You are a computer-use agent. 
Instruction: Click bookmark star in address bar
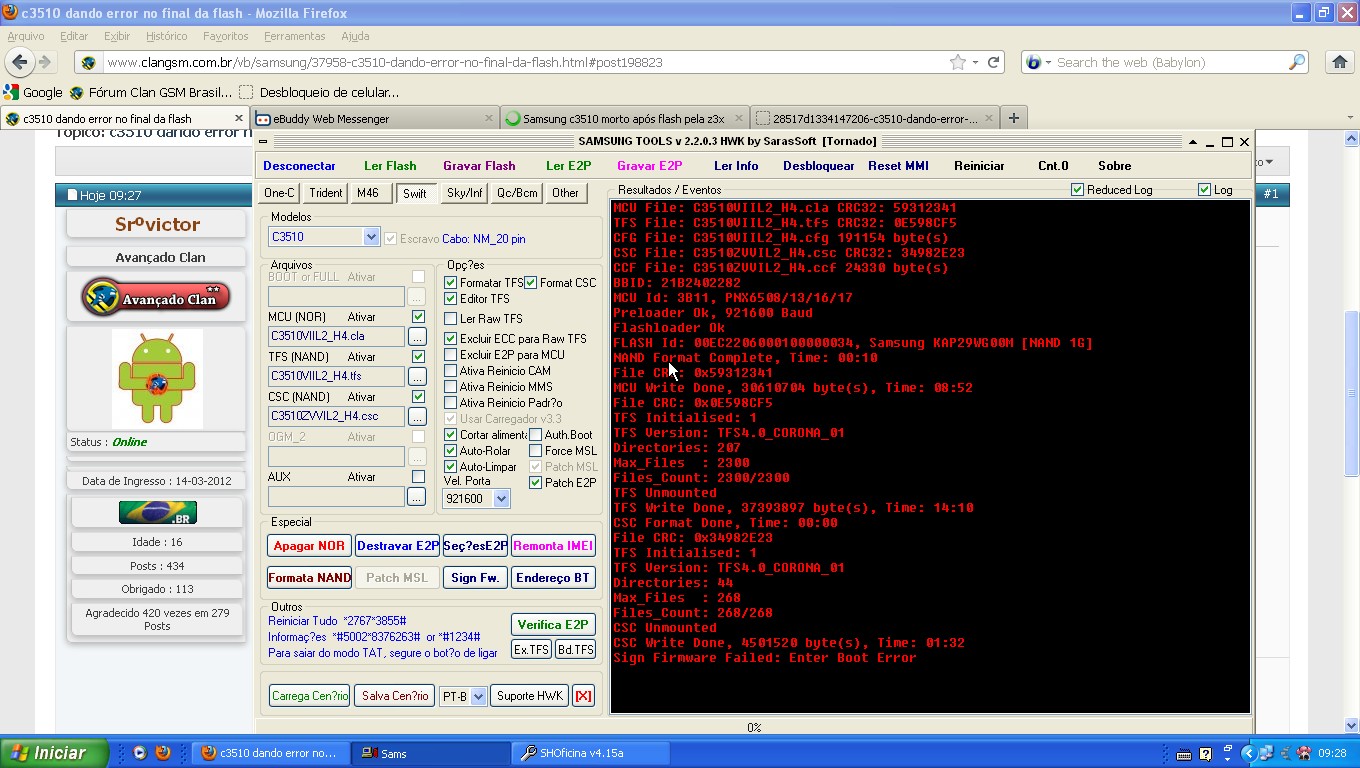tap(958, 62)
